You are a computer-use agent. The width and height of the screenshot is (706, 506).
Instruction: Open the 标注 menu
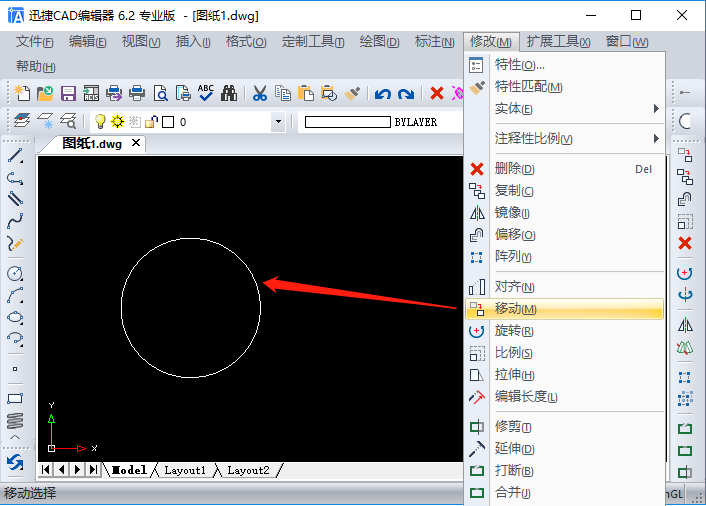tap(434, 42)
